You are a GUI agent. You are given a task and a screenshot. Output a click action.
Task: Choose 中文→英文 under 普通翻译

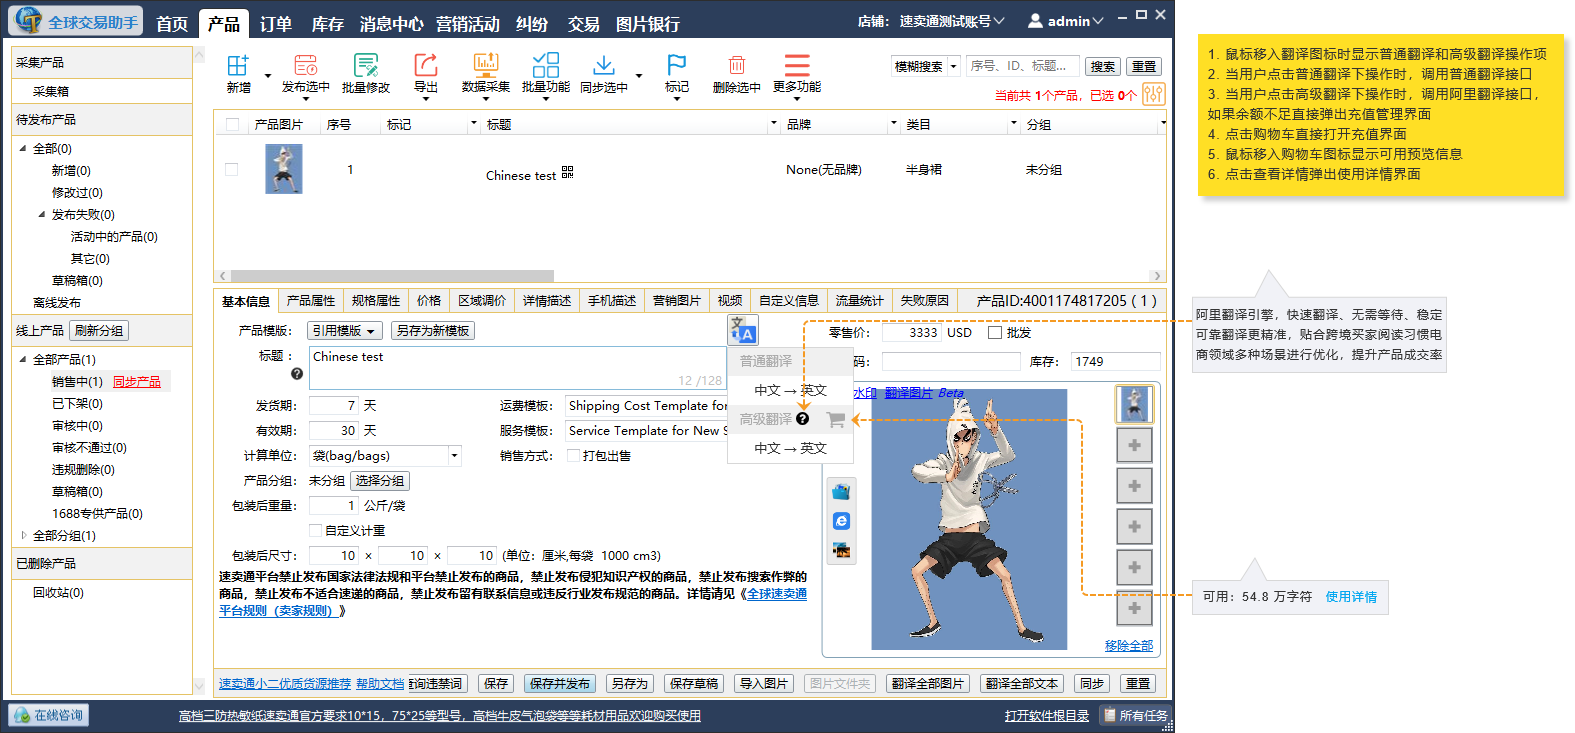point(790,390)
